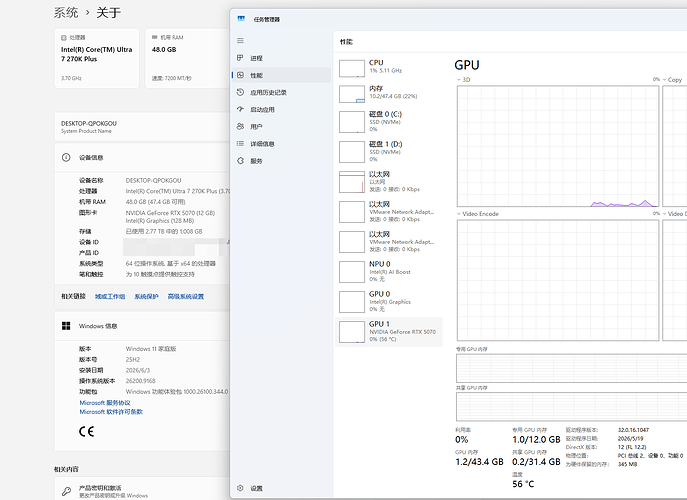
Task: Click the Users (用户) people icon
Action: pos(240,126)
